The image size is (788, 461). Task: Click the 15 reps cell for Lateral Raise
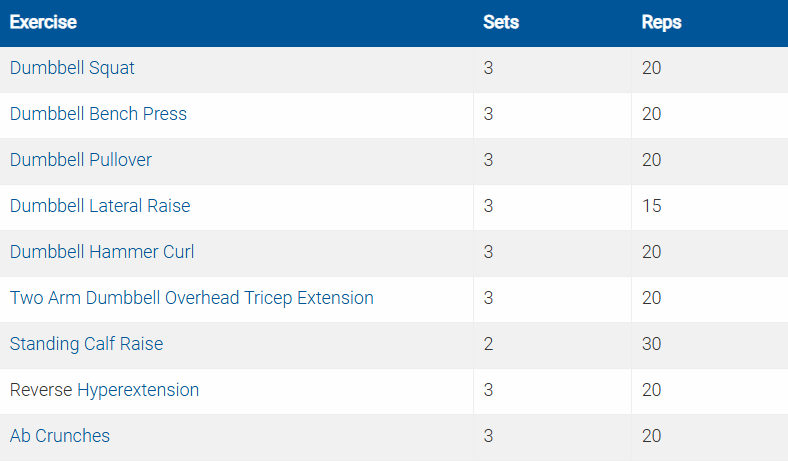(x=652, y=207)
